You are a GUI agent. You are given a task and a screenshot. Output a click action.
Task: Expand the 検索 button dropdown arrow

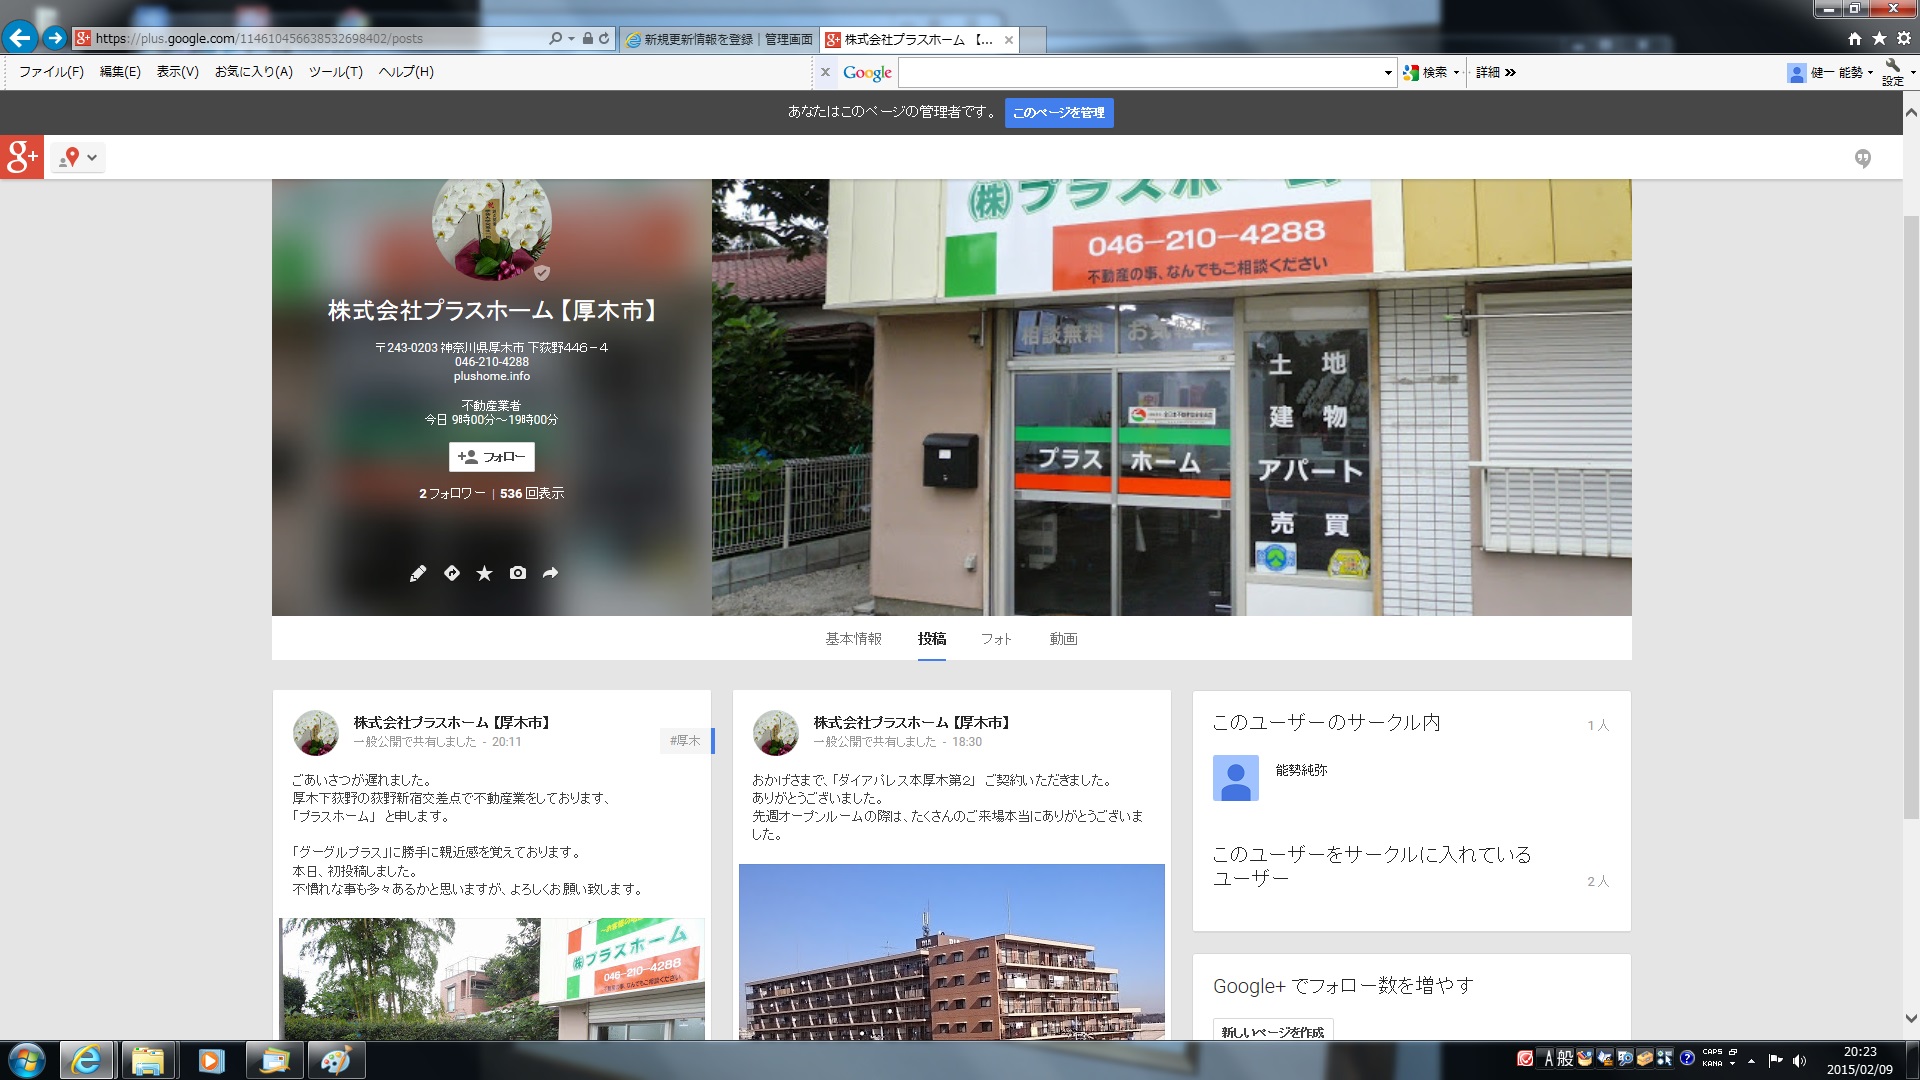click(1456, 72)
